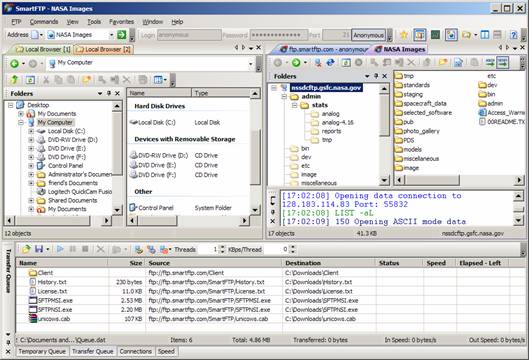Image resolution: width=529 pixels, height=360 pixels.
Task: Switch to the Connections tab
Action: point(136,352)
